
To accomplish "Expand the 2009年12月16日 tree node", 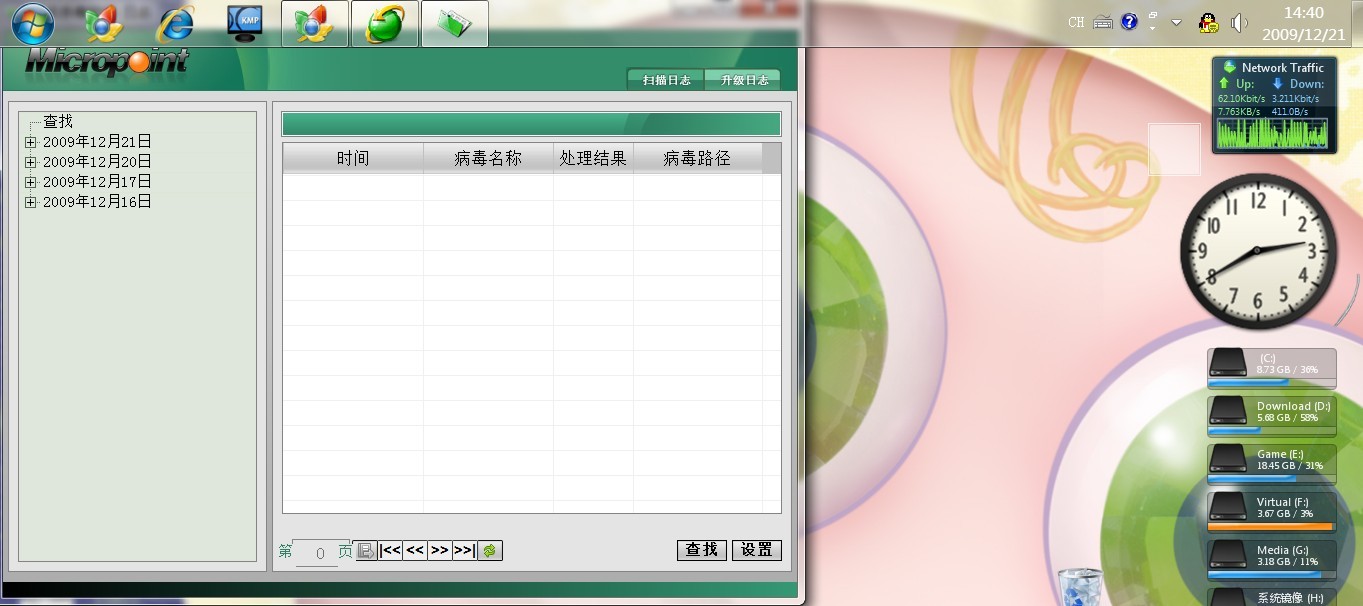I will coord(31,202).
